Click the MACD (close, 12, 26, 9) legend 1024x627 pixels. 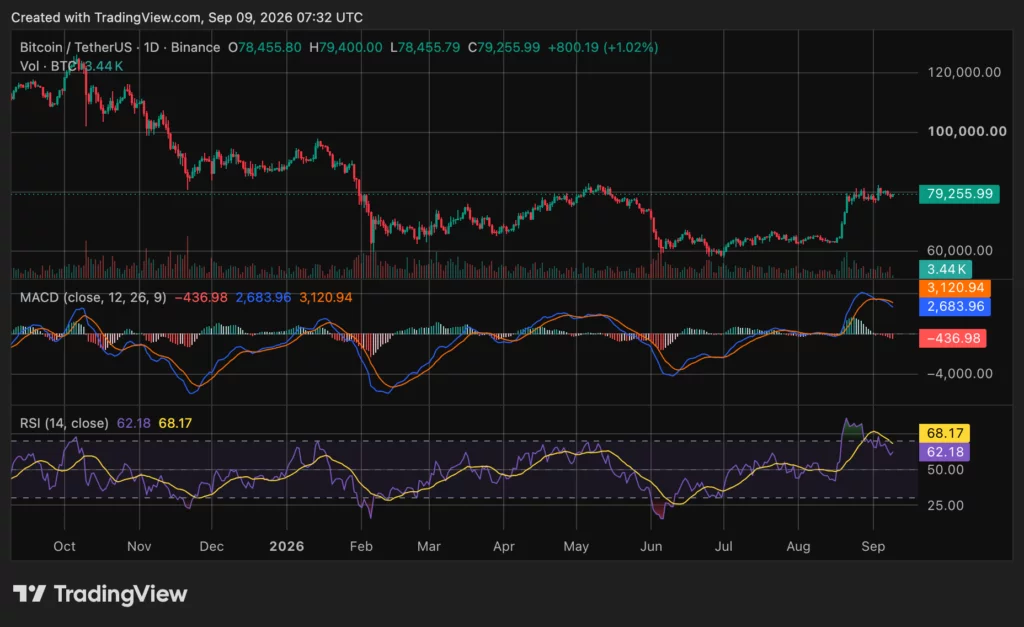[93, 298]
